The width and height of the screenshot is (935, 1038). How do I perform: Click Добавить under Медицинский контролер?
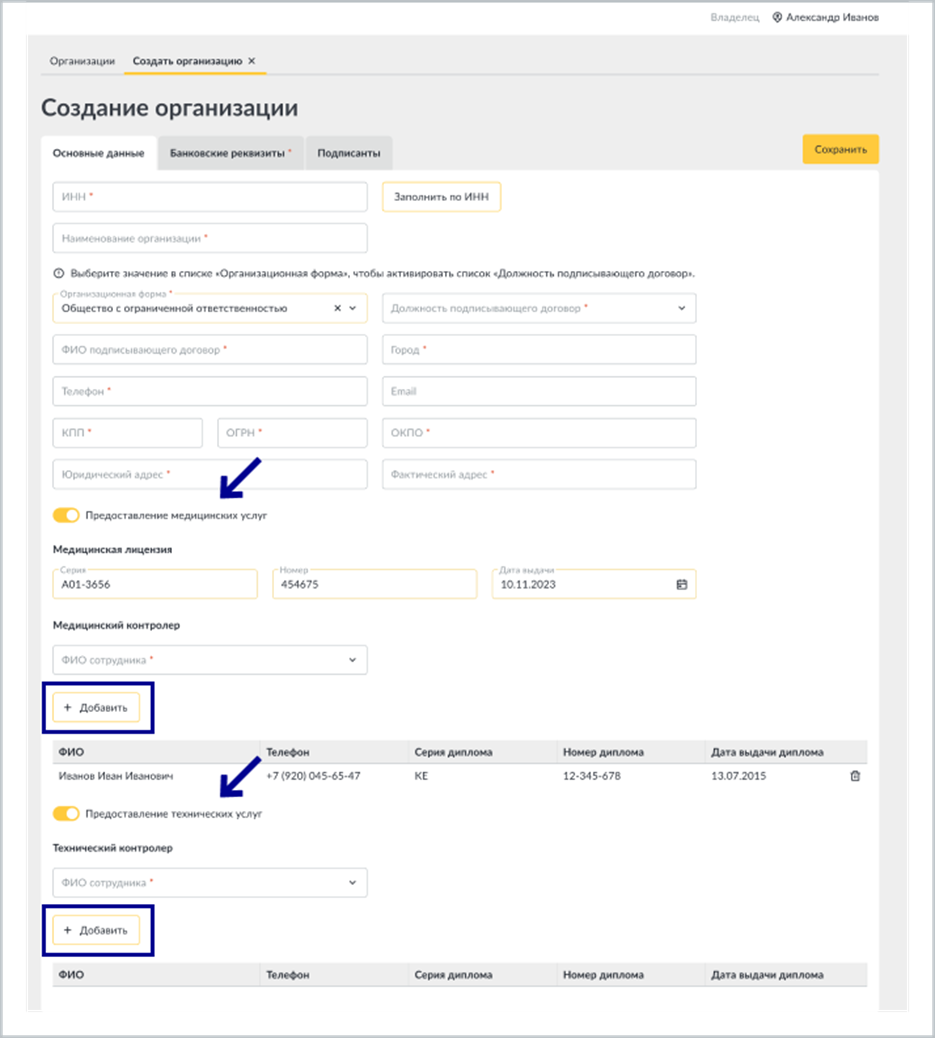[x=96, y=708]
